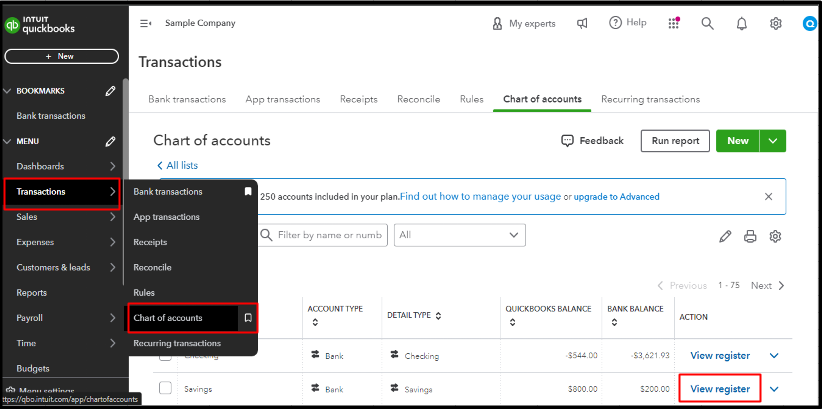Screen dimensions: 822x409
Task: Tick the Checking row checkbox
Action: point(165,356)
